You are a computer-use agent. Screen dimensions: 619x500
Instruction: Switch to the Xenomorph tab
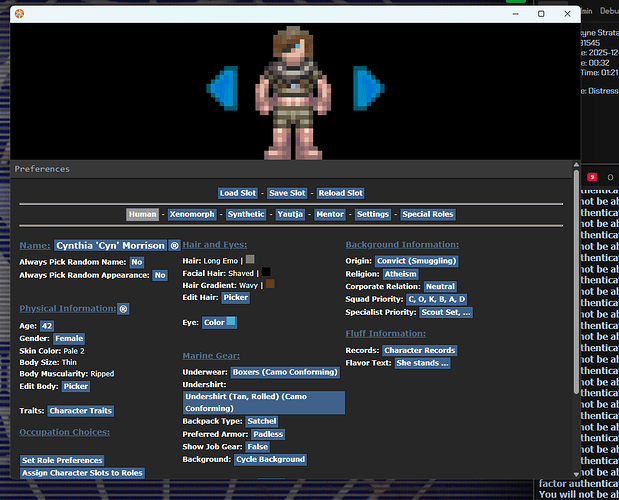point(194,214)
